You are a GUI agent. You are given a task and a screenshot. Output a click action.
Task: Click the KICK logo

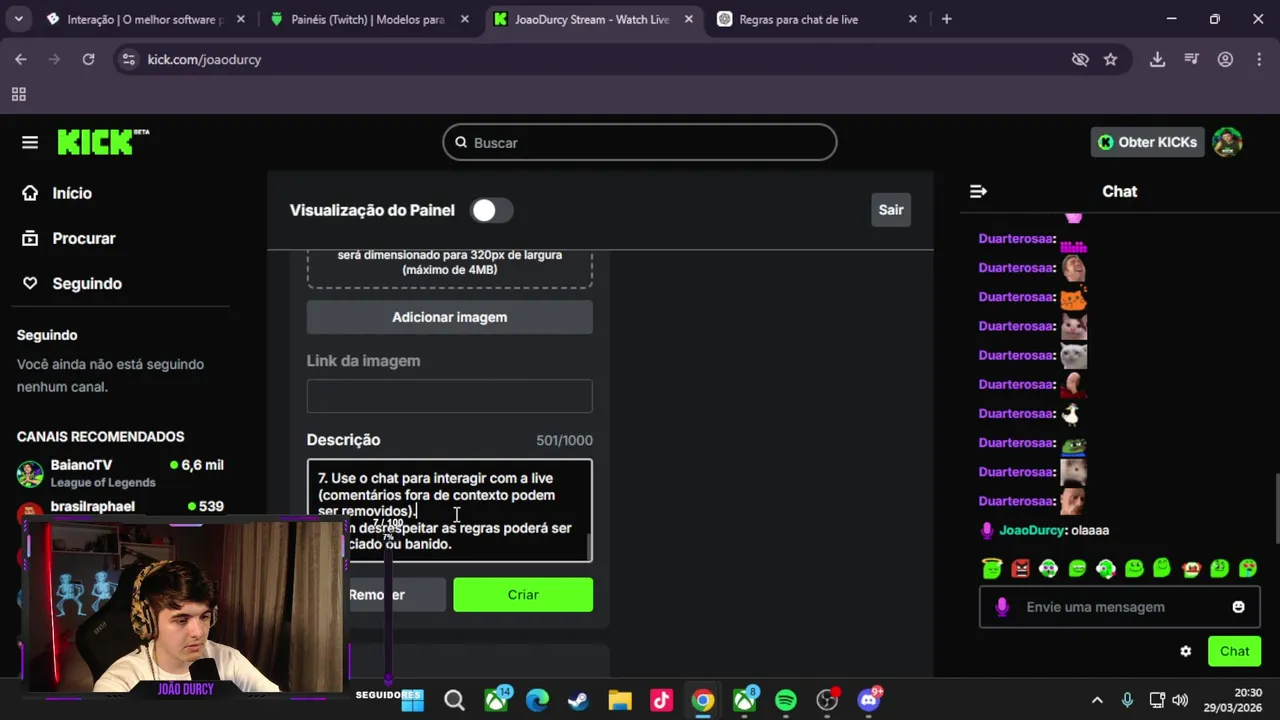point(102,142)
